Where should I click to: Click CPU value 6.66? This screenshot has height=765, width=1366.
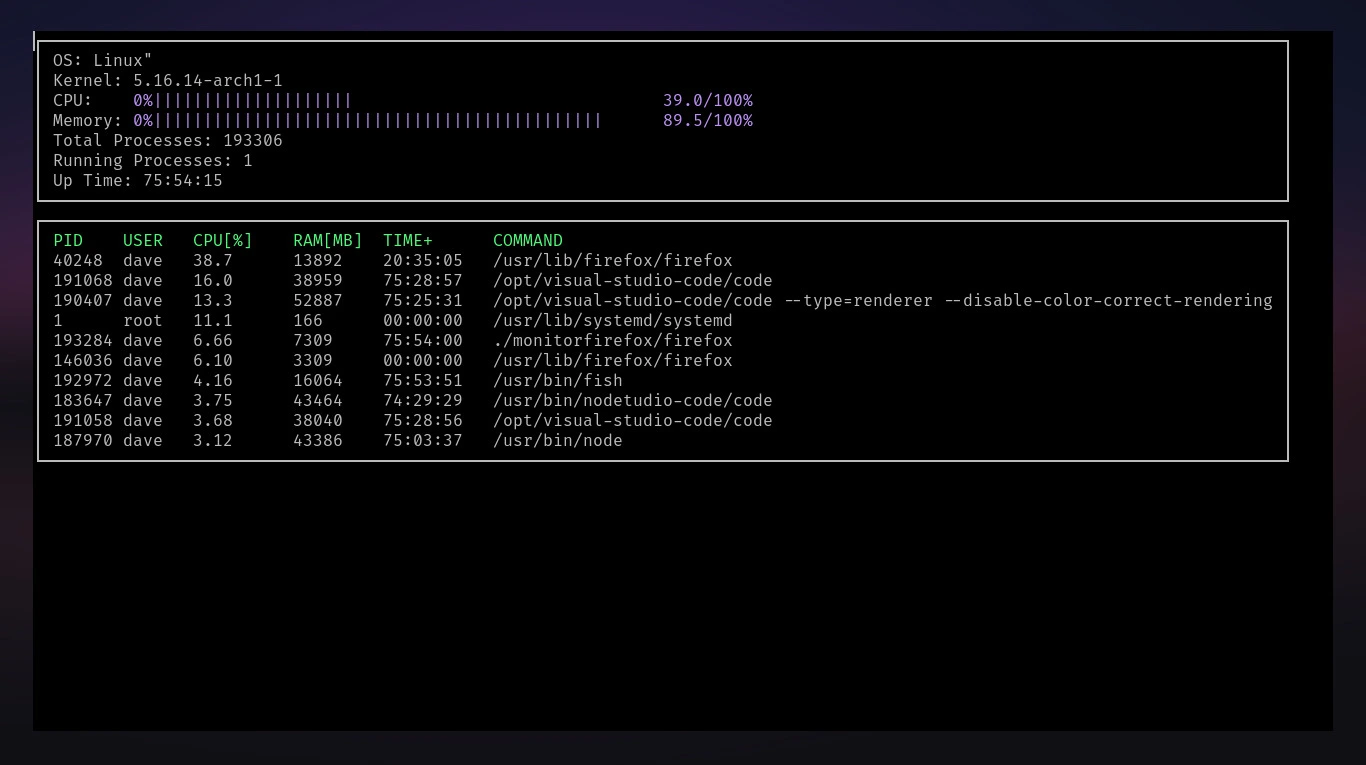point(213,341)
